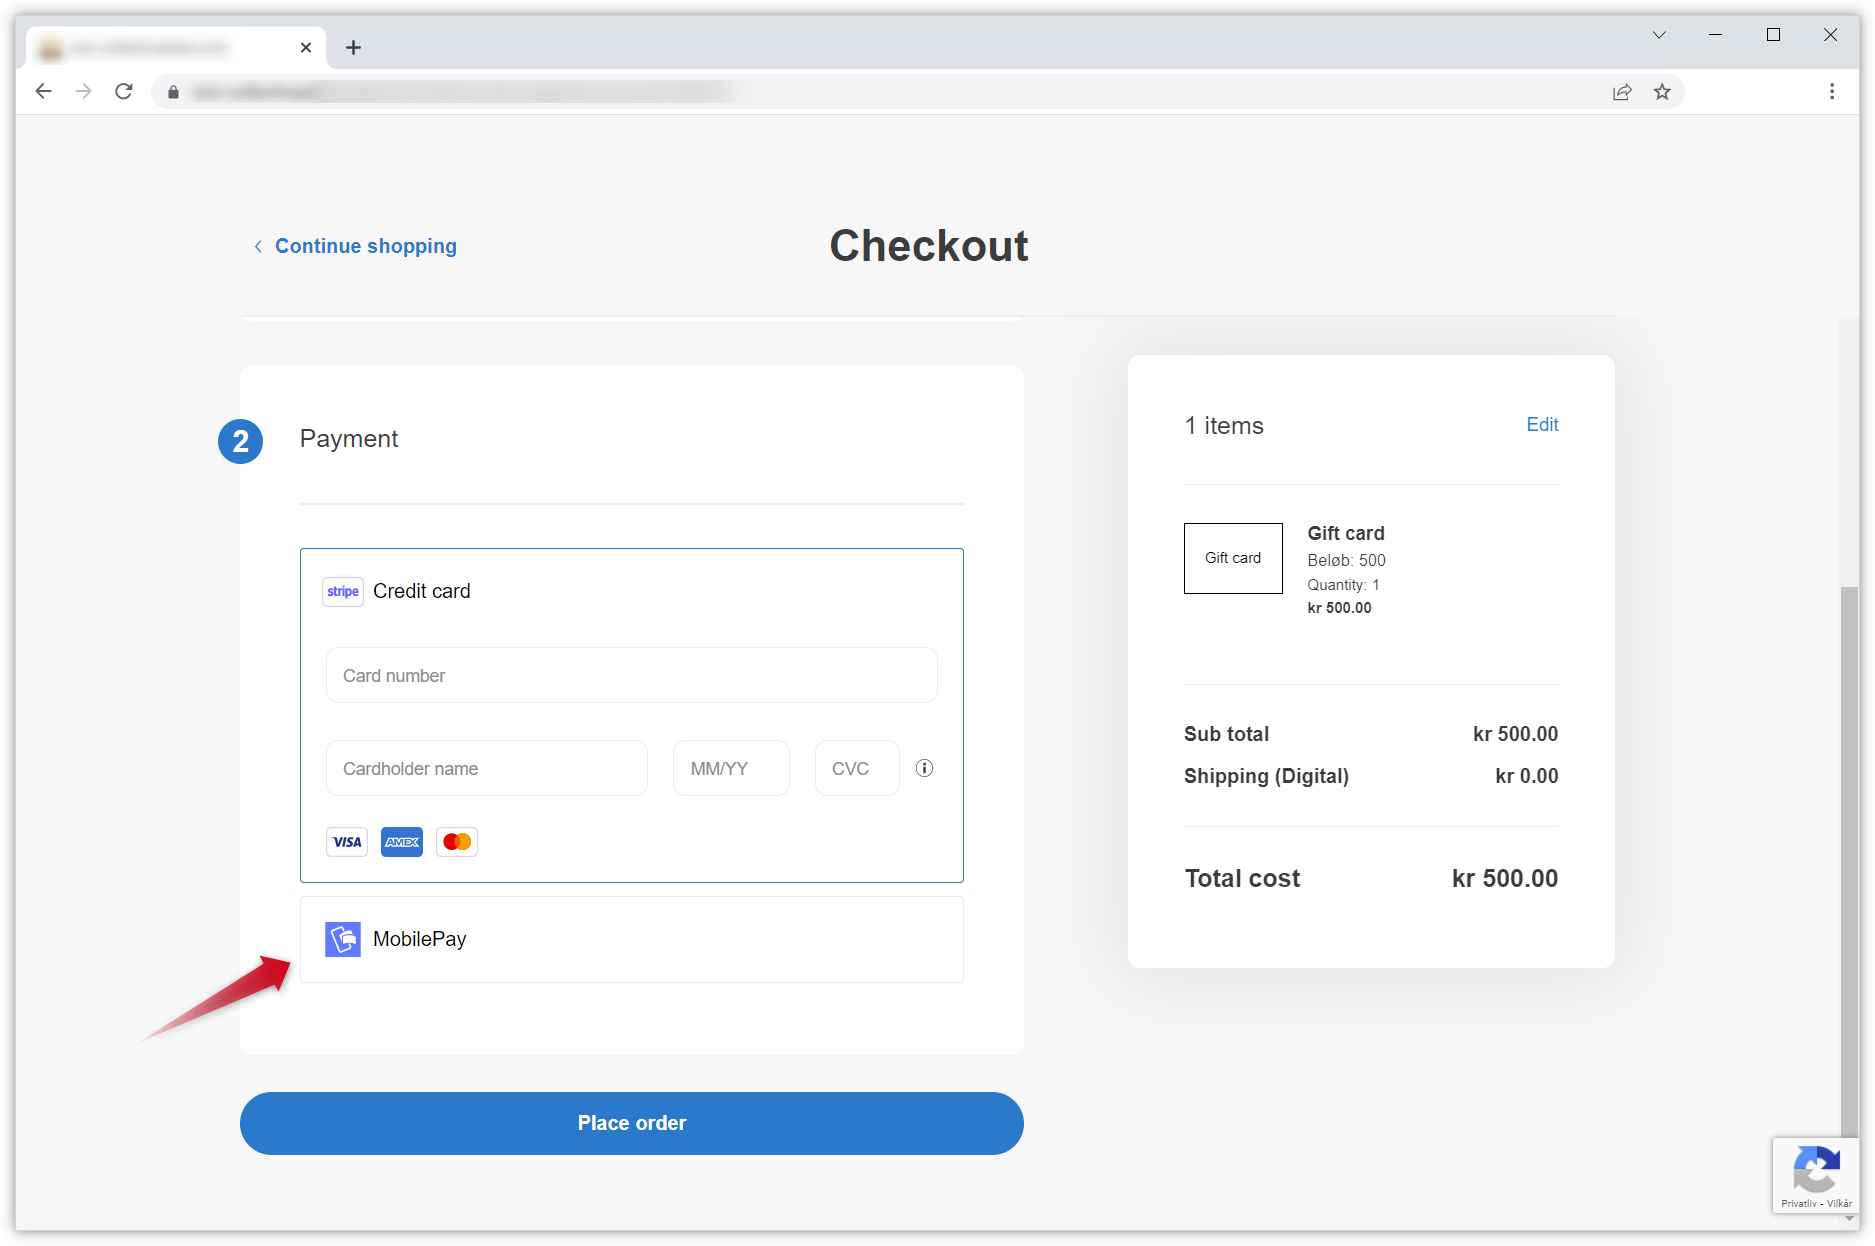Open a new browser tab
The height and width of the screenshot is (1246, 1875).
353,47
